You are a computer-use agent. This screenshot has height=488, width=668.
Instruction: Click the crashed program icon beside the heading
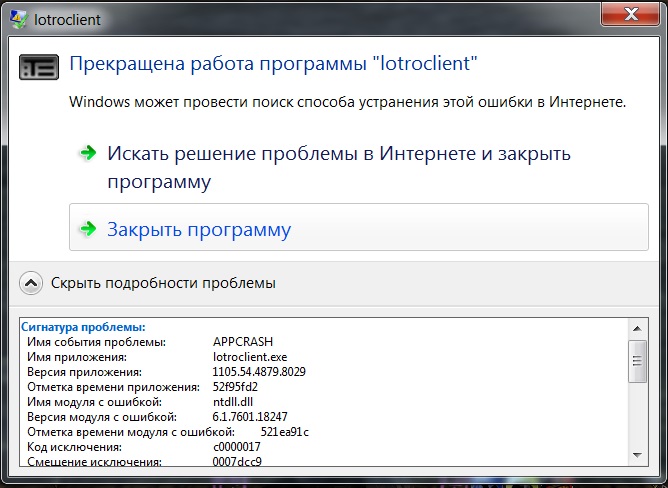[x=39, y=67]
